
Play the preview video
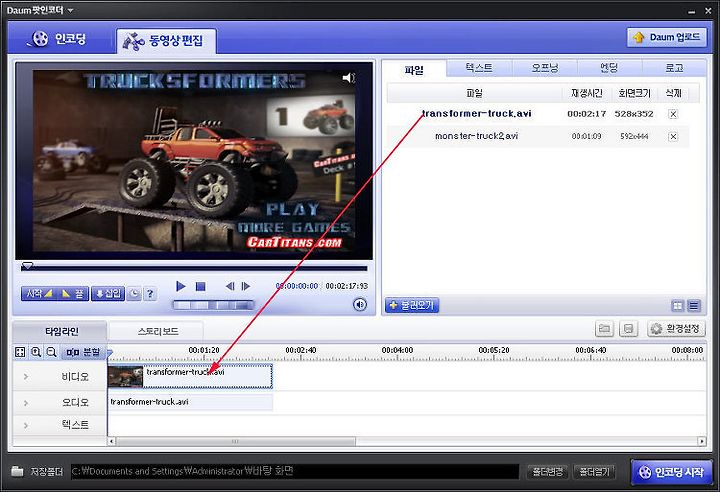click(181, 286)
